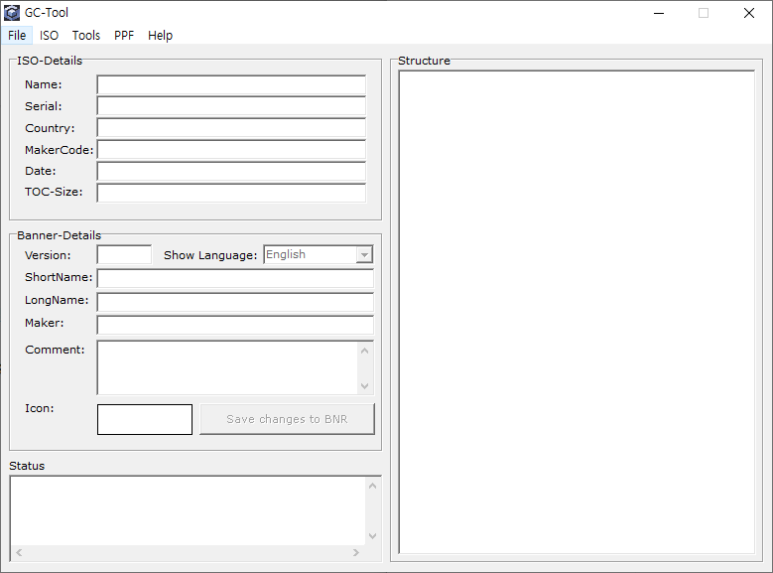
Task: Click Comment box scroll down arrow
Action: [365, 386]
